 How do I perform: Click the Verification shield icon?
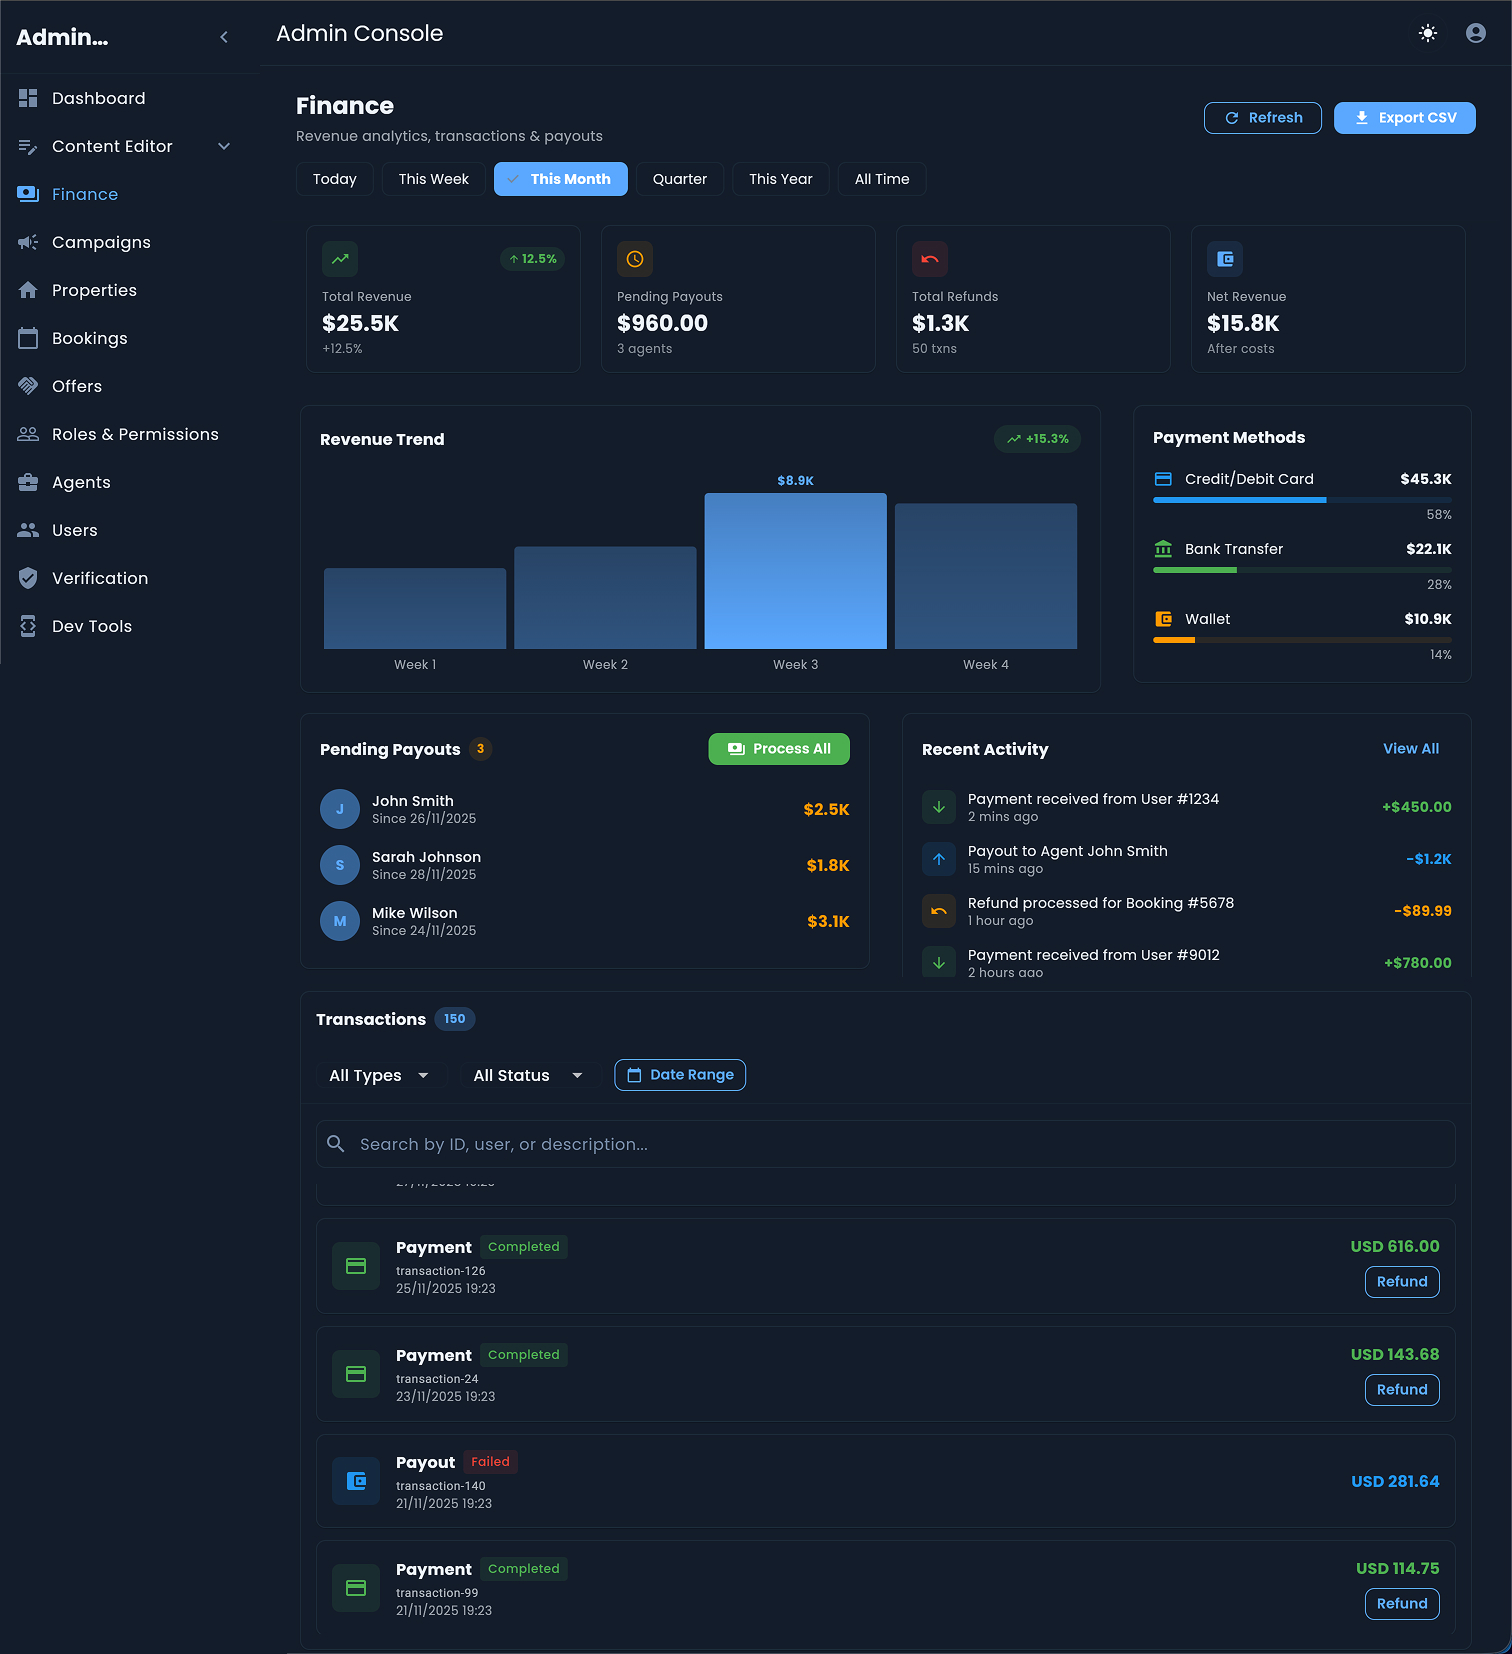tap(28, 578)
